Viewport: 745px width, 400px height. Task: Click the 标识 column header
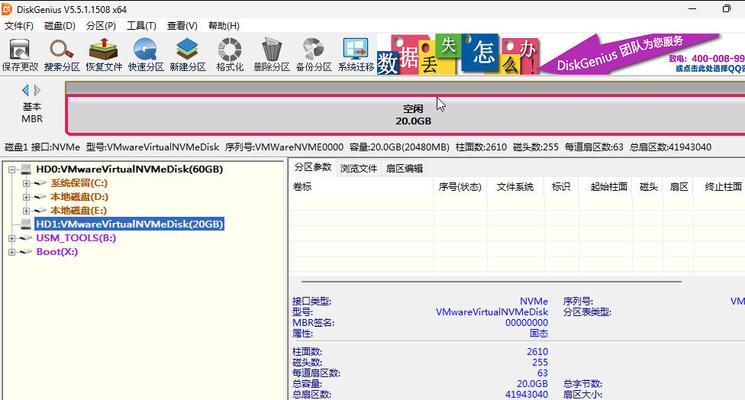[561, 187]
